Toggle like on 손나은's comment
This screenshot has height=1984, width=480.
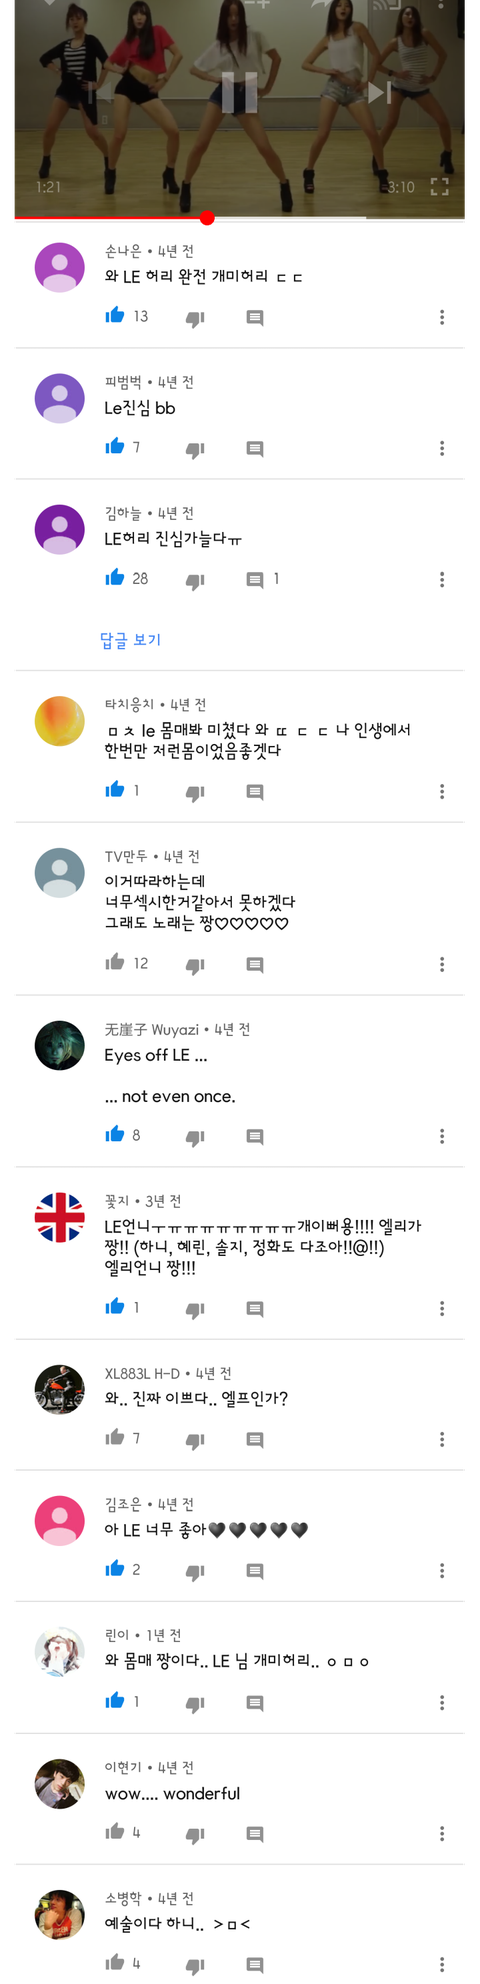click(115, 316)
